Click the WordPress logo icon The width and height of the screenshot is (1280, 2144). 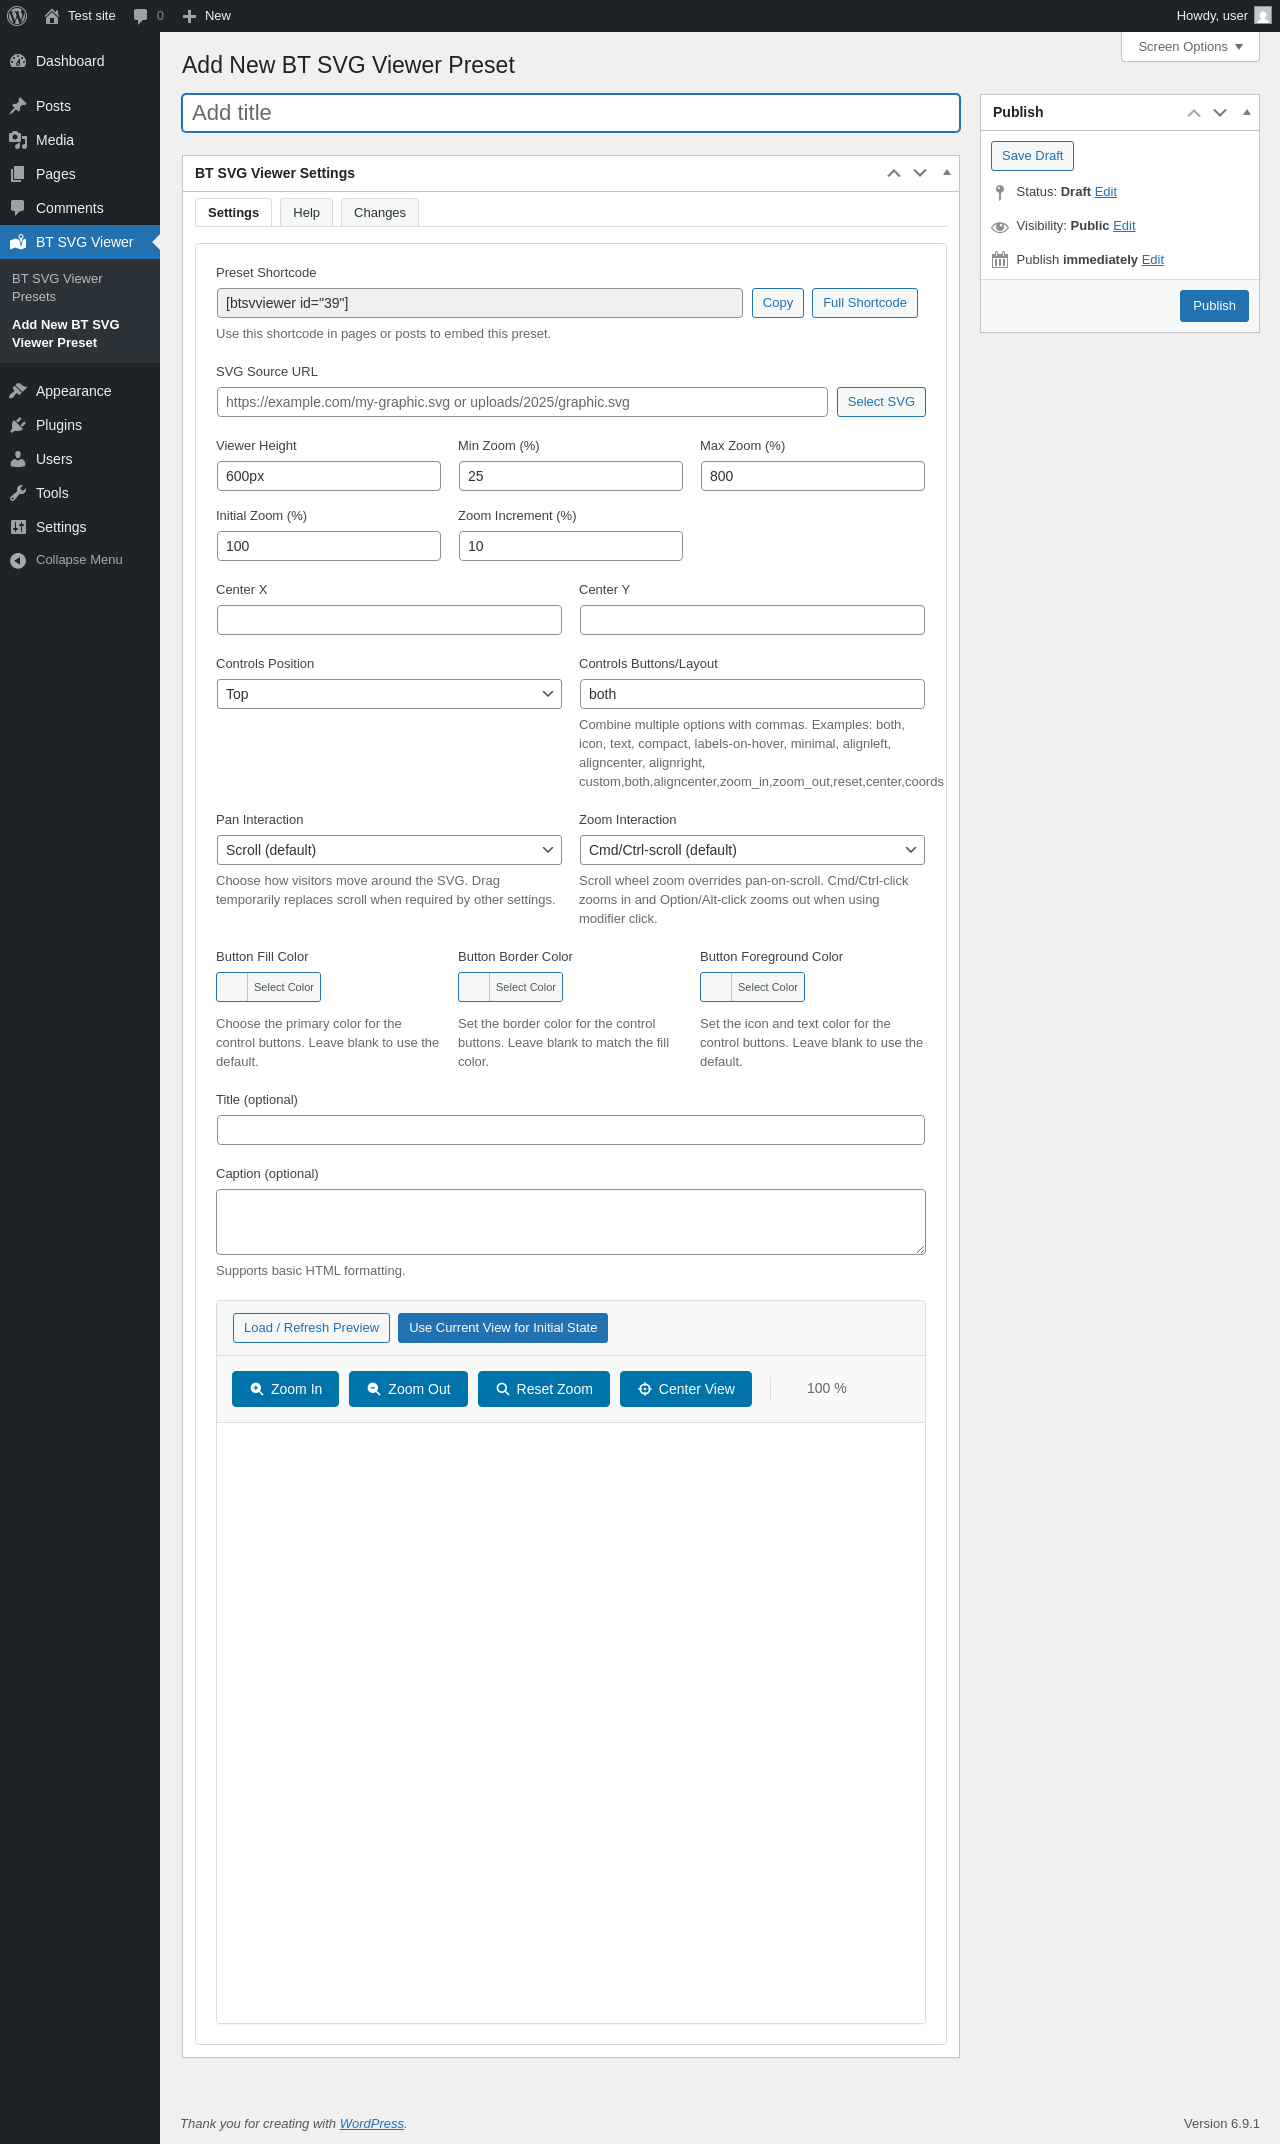[x=17, y=16]
